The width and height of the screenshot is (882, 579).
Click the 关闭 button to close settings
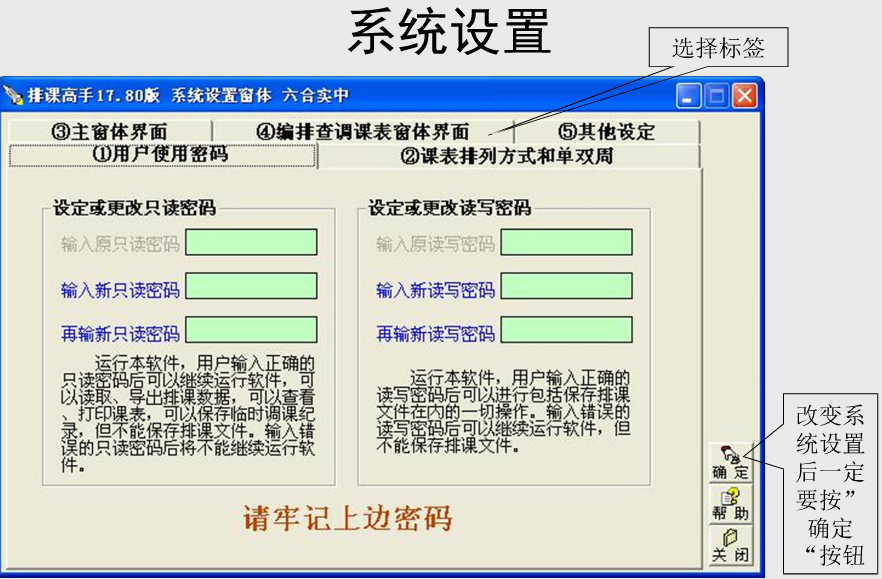(x=730, y=549)
